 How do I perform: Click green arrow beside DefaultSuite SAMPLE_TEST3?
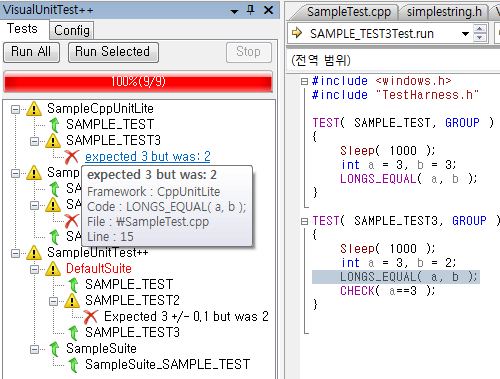pos(73,333)
